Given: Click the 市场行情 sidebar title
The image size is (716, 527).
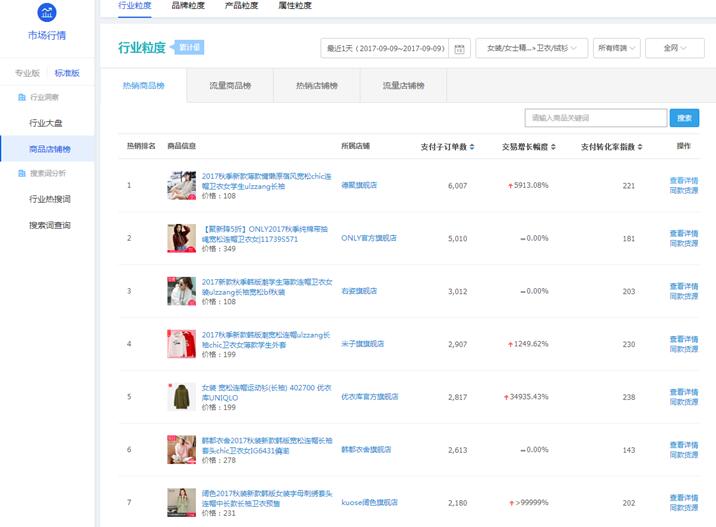Looking at the screenshot, I should pos(47,35).
